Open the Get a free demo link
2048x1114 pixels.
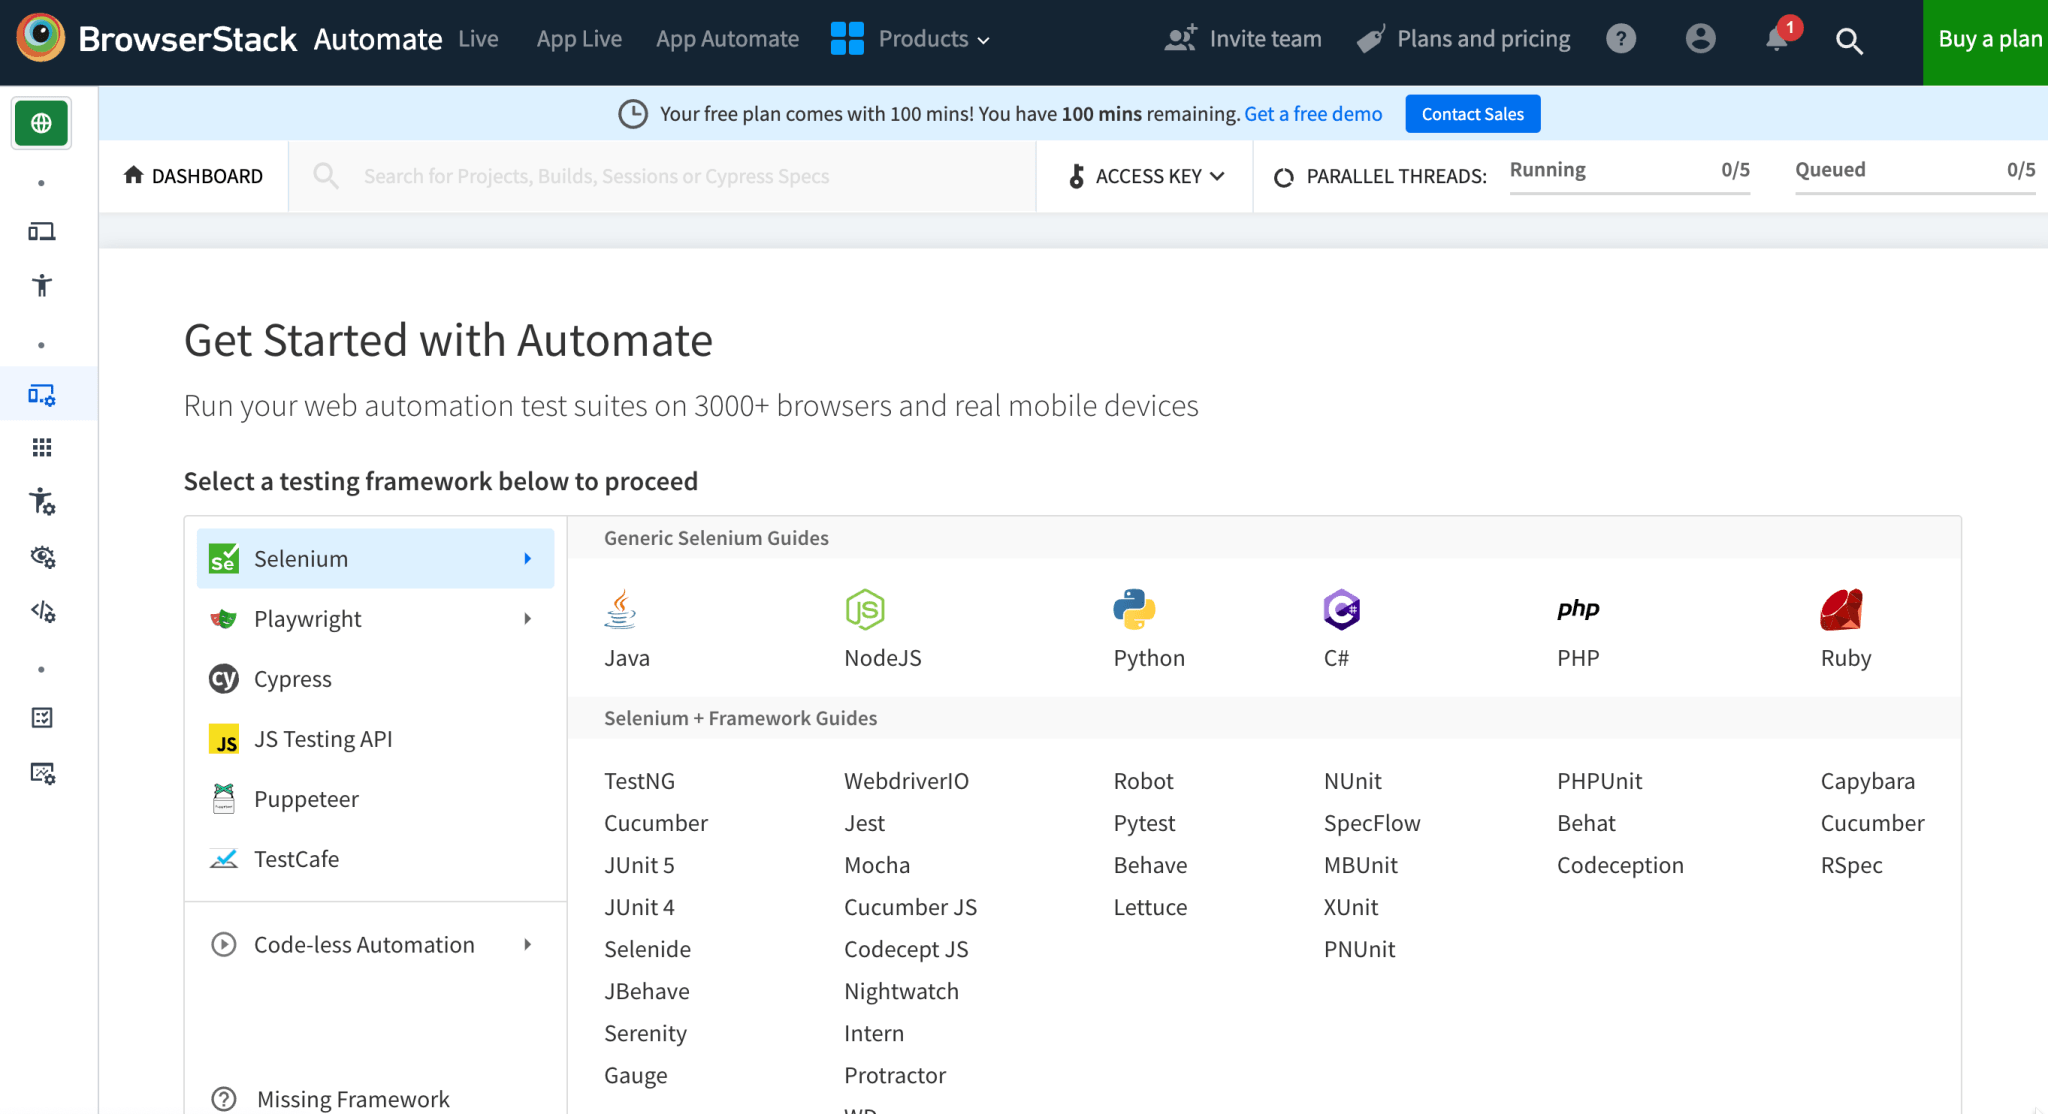(x=1313, y=113)
